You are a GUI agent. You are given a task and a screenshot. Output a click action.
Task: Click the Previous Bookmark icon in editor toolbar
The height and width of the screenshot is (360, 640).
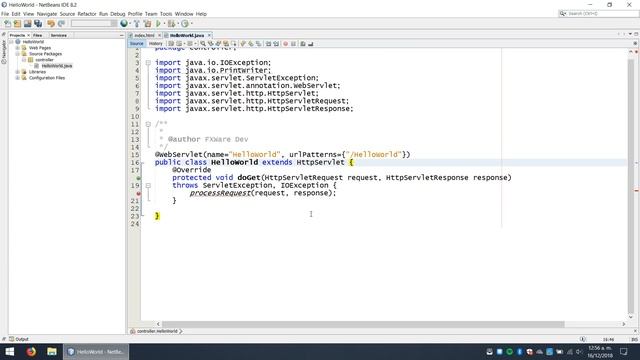[243, 44]
